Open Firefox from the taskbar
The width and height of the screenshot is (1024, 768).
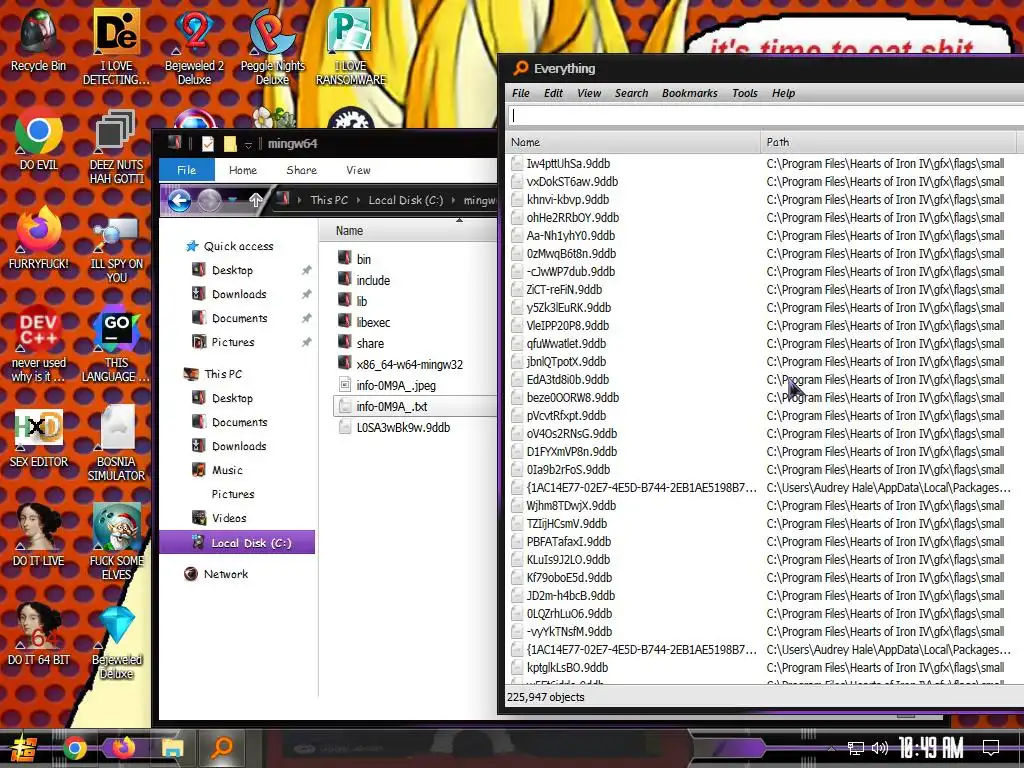point(123,748)
